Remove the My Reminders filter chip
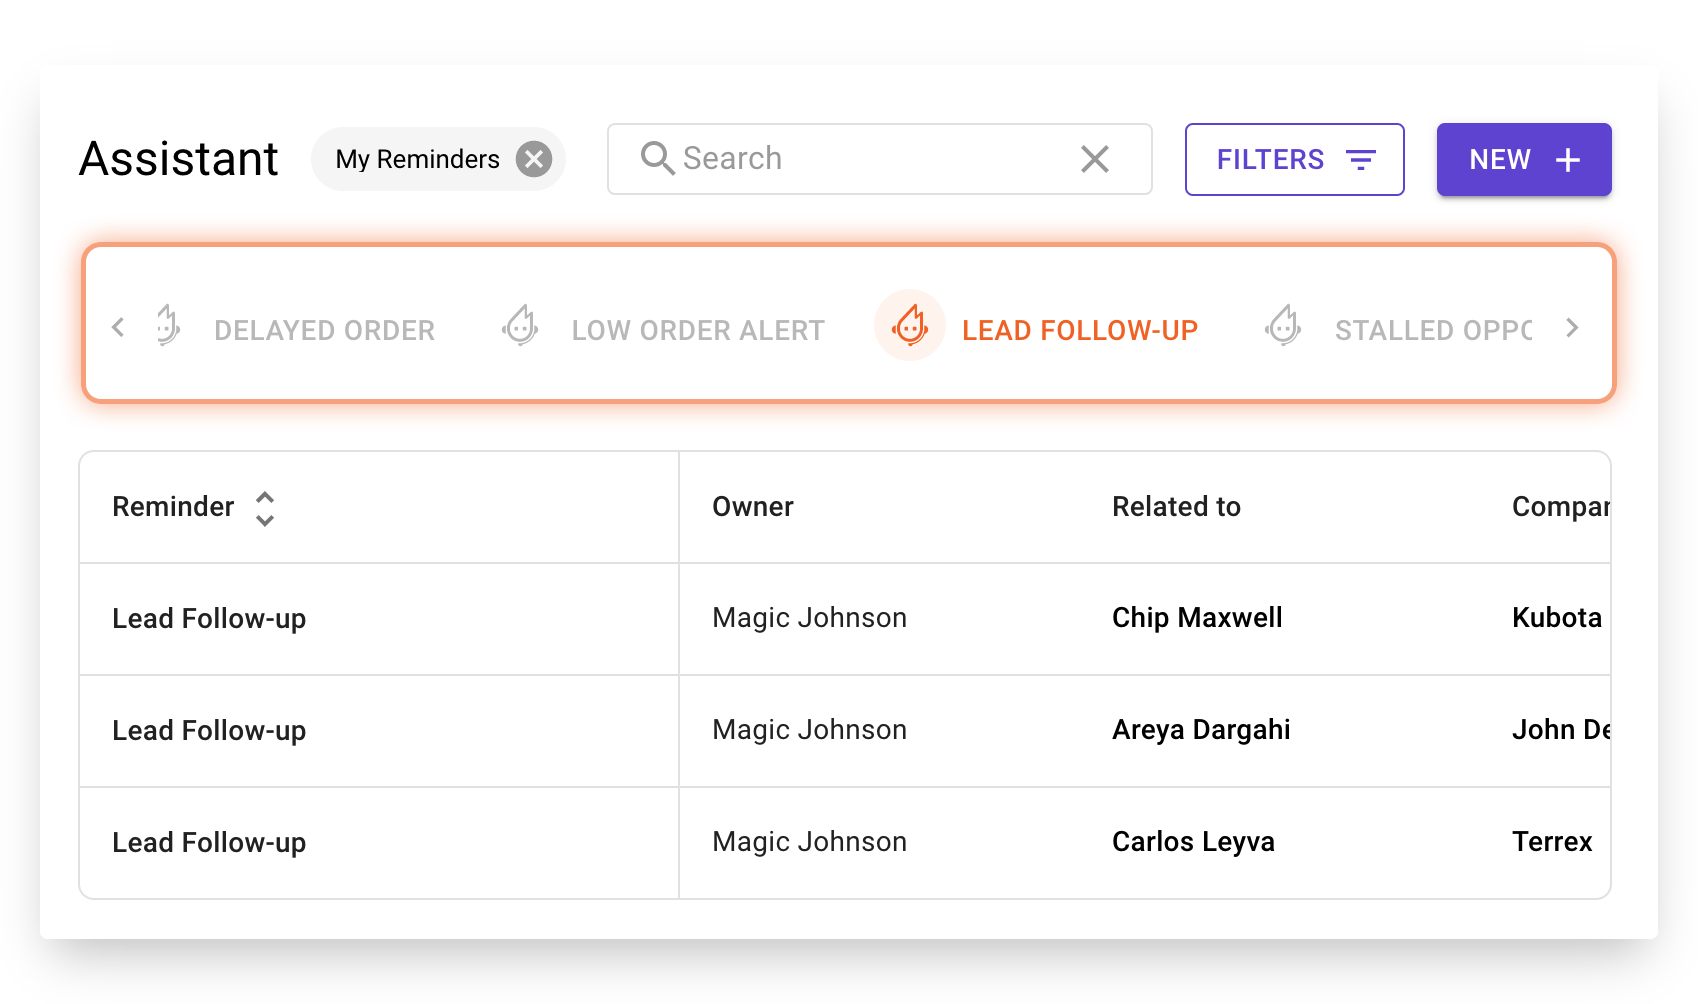The image size is (1698, 1004). (534, 159)
